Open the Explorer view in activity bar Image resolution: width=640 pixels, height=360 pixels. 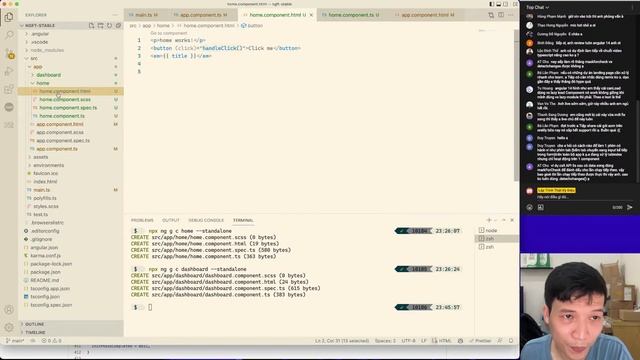click(9, 17)
